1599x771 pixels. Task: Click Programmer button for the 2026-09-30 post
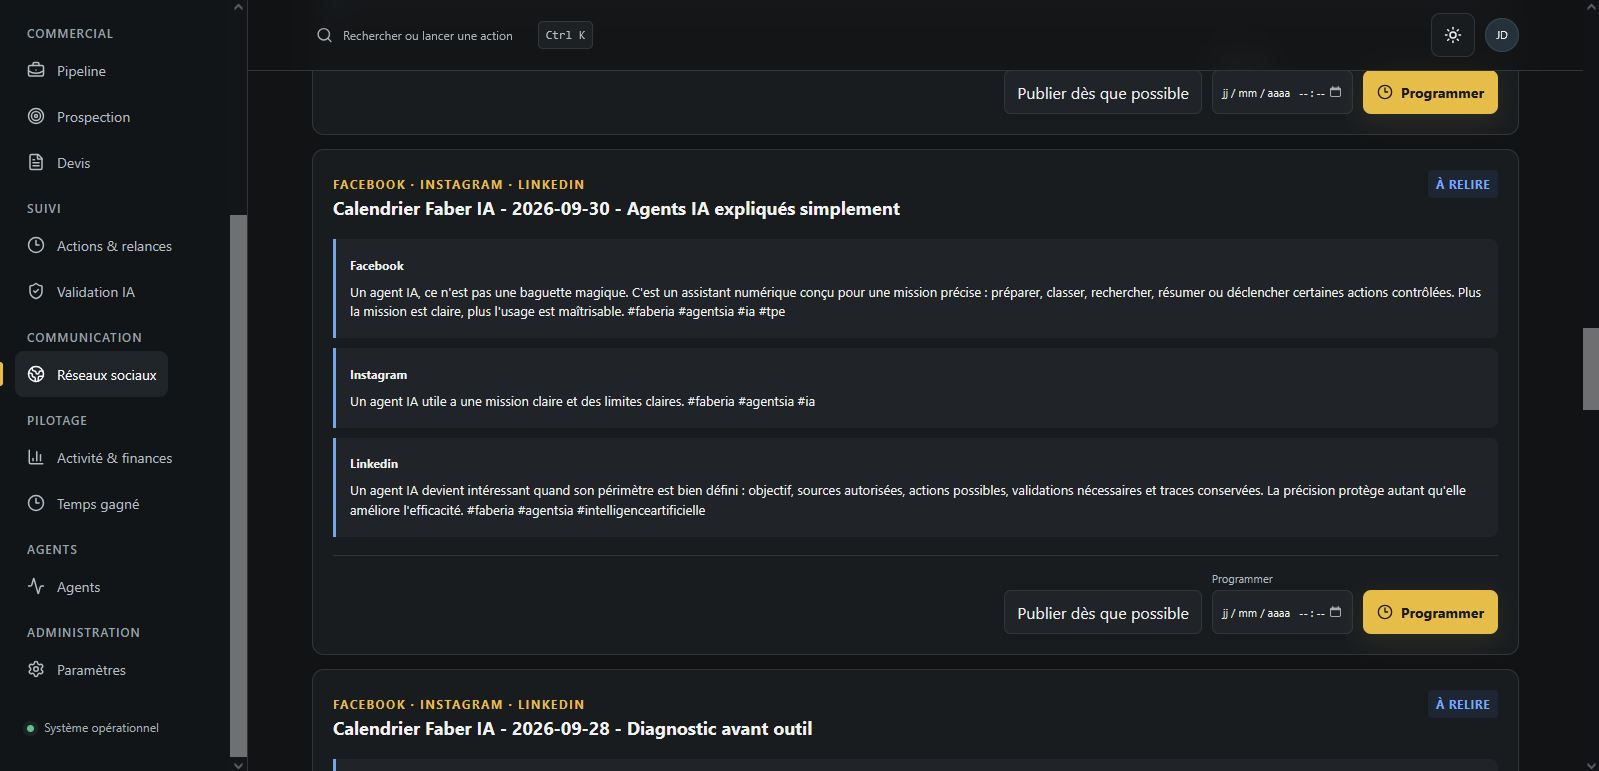pos(1430,612)
